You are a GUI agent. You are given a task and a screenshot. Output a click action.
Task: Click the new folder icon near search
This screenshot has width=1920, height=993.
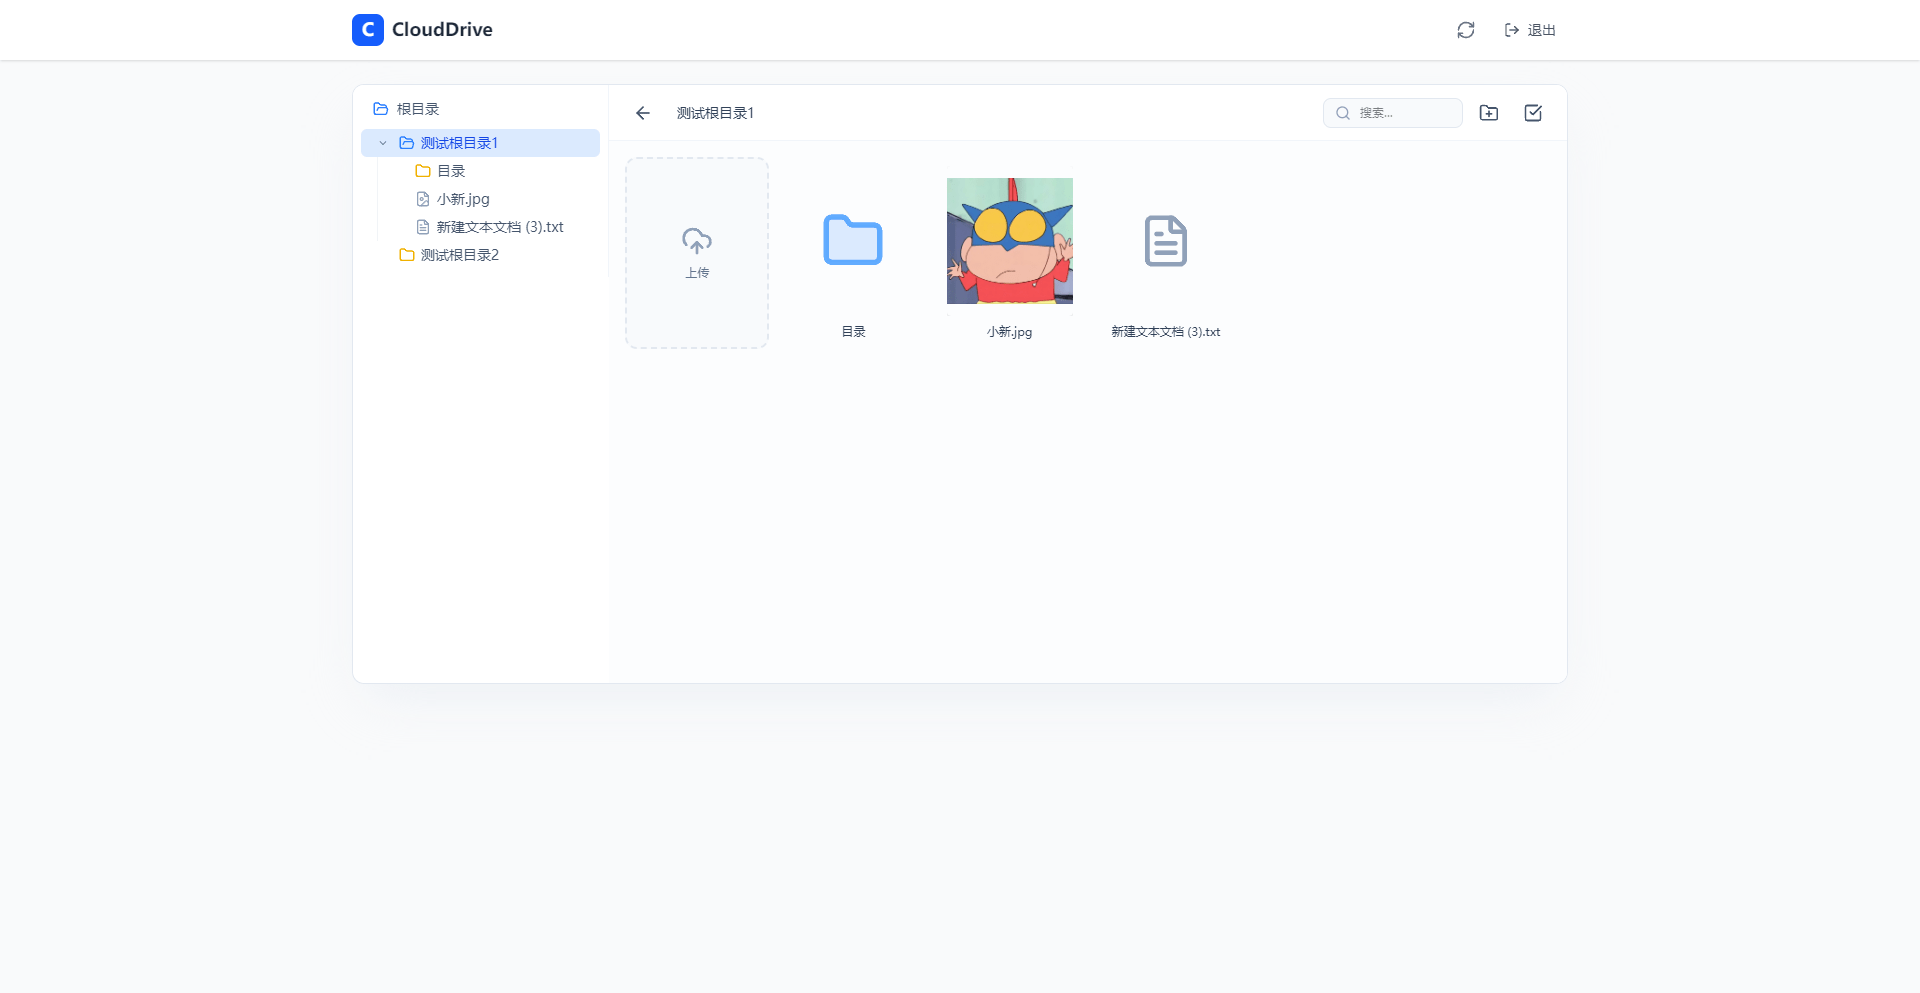coord(1489,113)
